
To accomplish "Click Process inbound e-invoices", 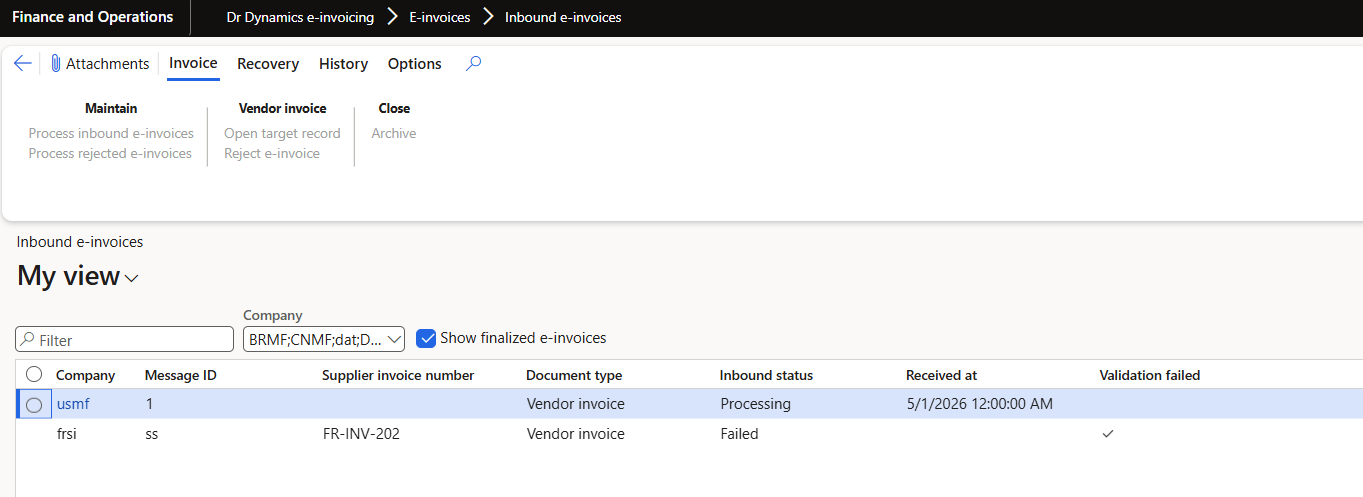I will [111, 133].
